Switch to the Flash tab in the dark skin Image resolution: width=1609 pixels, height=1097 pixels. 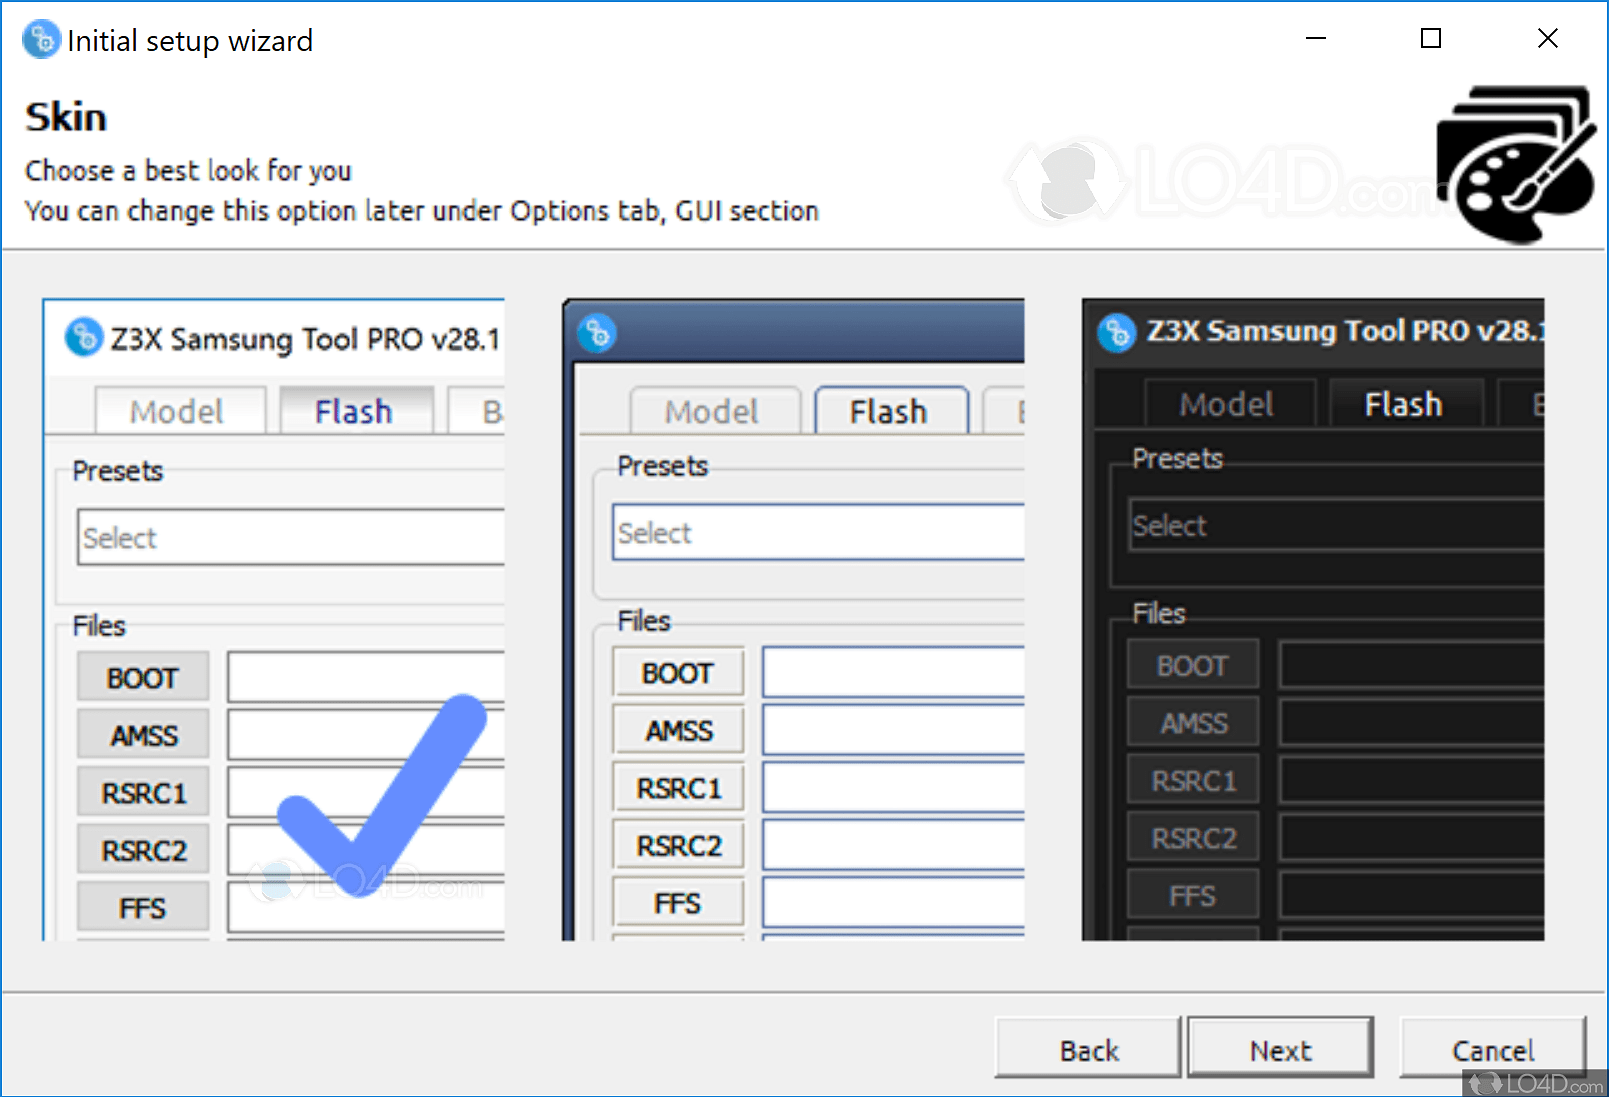1404,403
